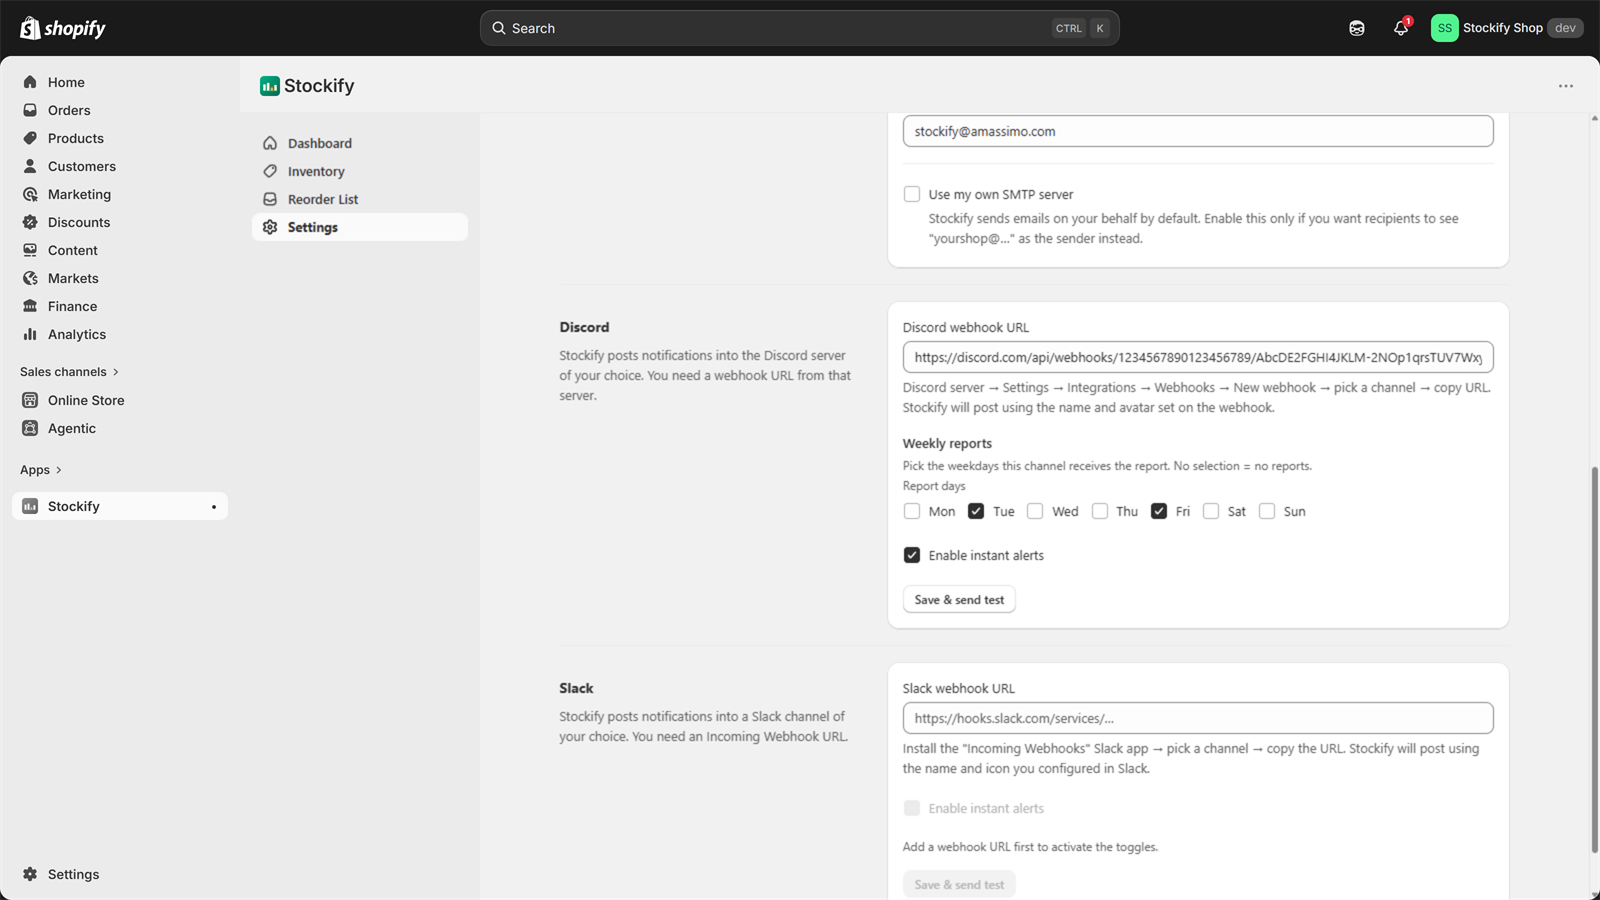Click the Finance bank icon
Viewport: 1600px width, 900px height.
point(30,306)
